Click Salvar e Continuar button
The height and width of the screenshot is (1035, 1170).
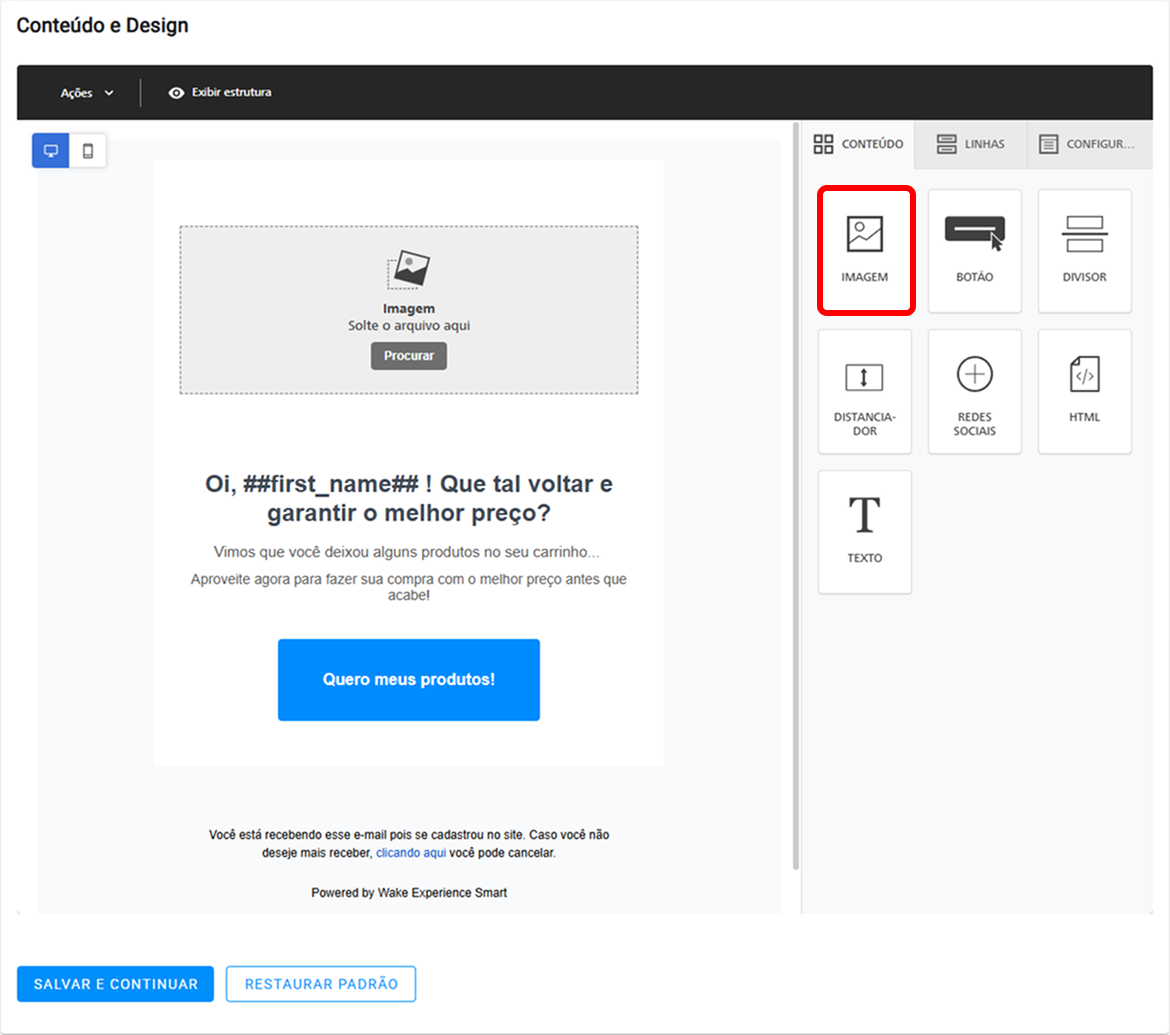116,984
